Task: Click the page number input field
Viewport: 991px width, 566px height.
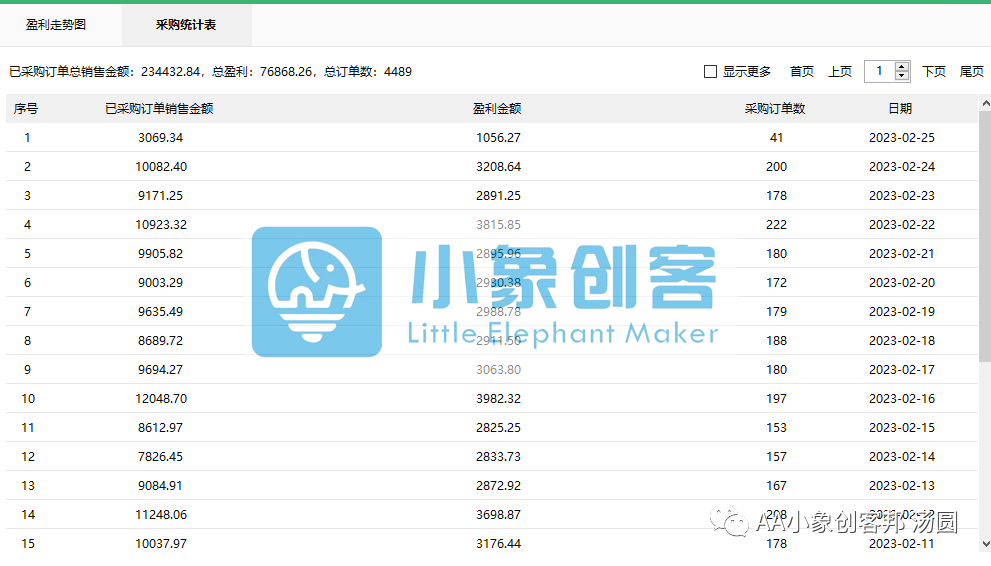Action: [x=880, y=71]
